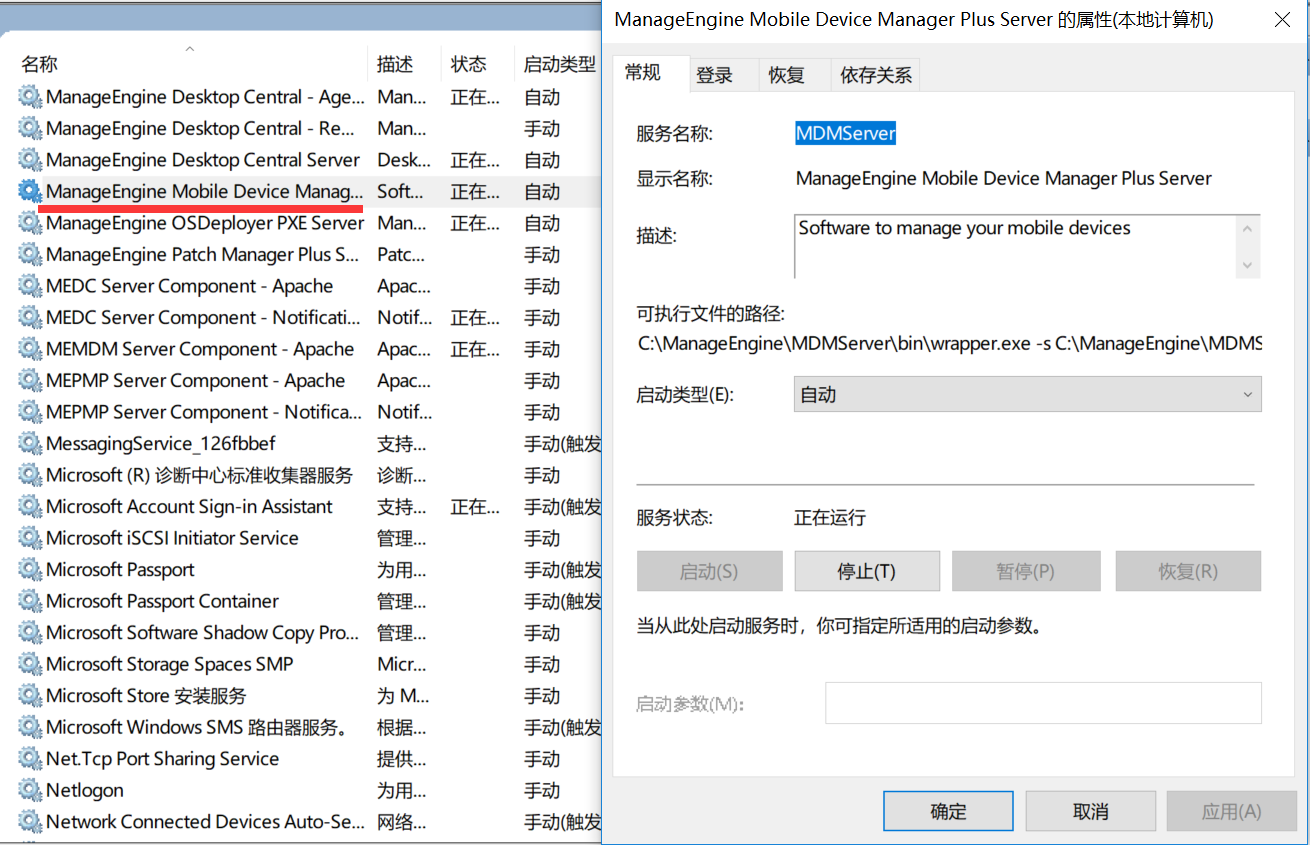Screen dimensions: 1310x845
Task: Click gear icon of ManageEngine OSDeployer PXE Server
Action: click(30, 223)
